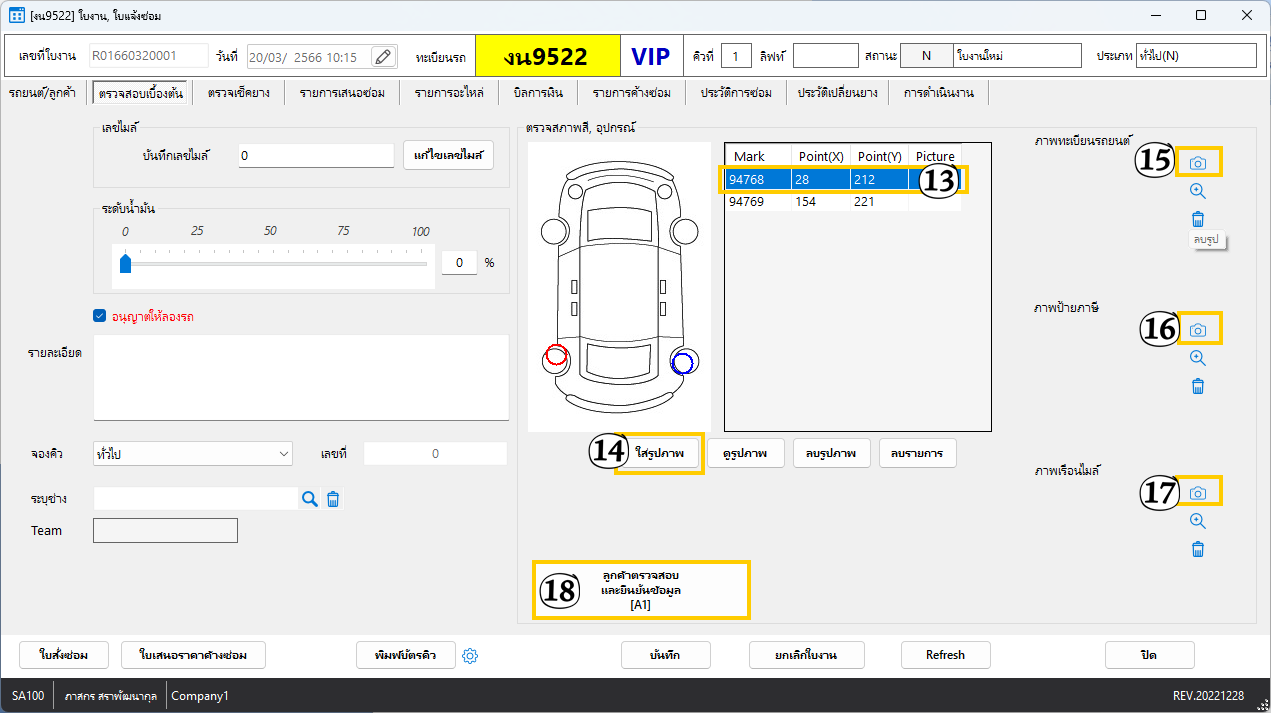The height and width of the screenshot is (713, 1271).
Task: Click the ใส่รูปภาพ button
Action: point(660,453)
